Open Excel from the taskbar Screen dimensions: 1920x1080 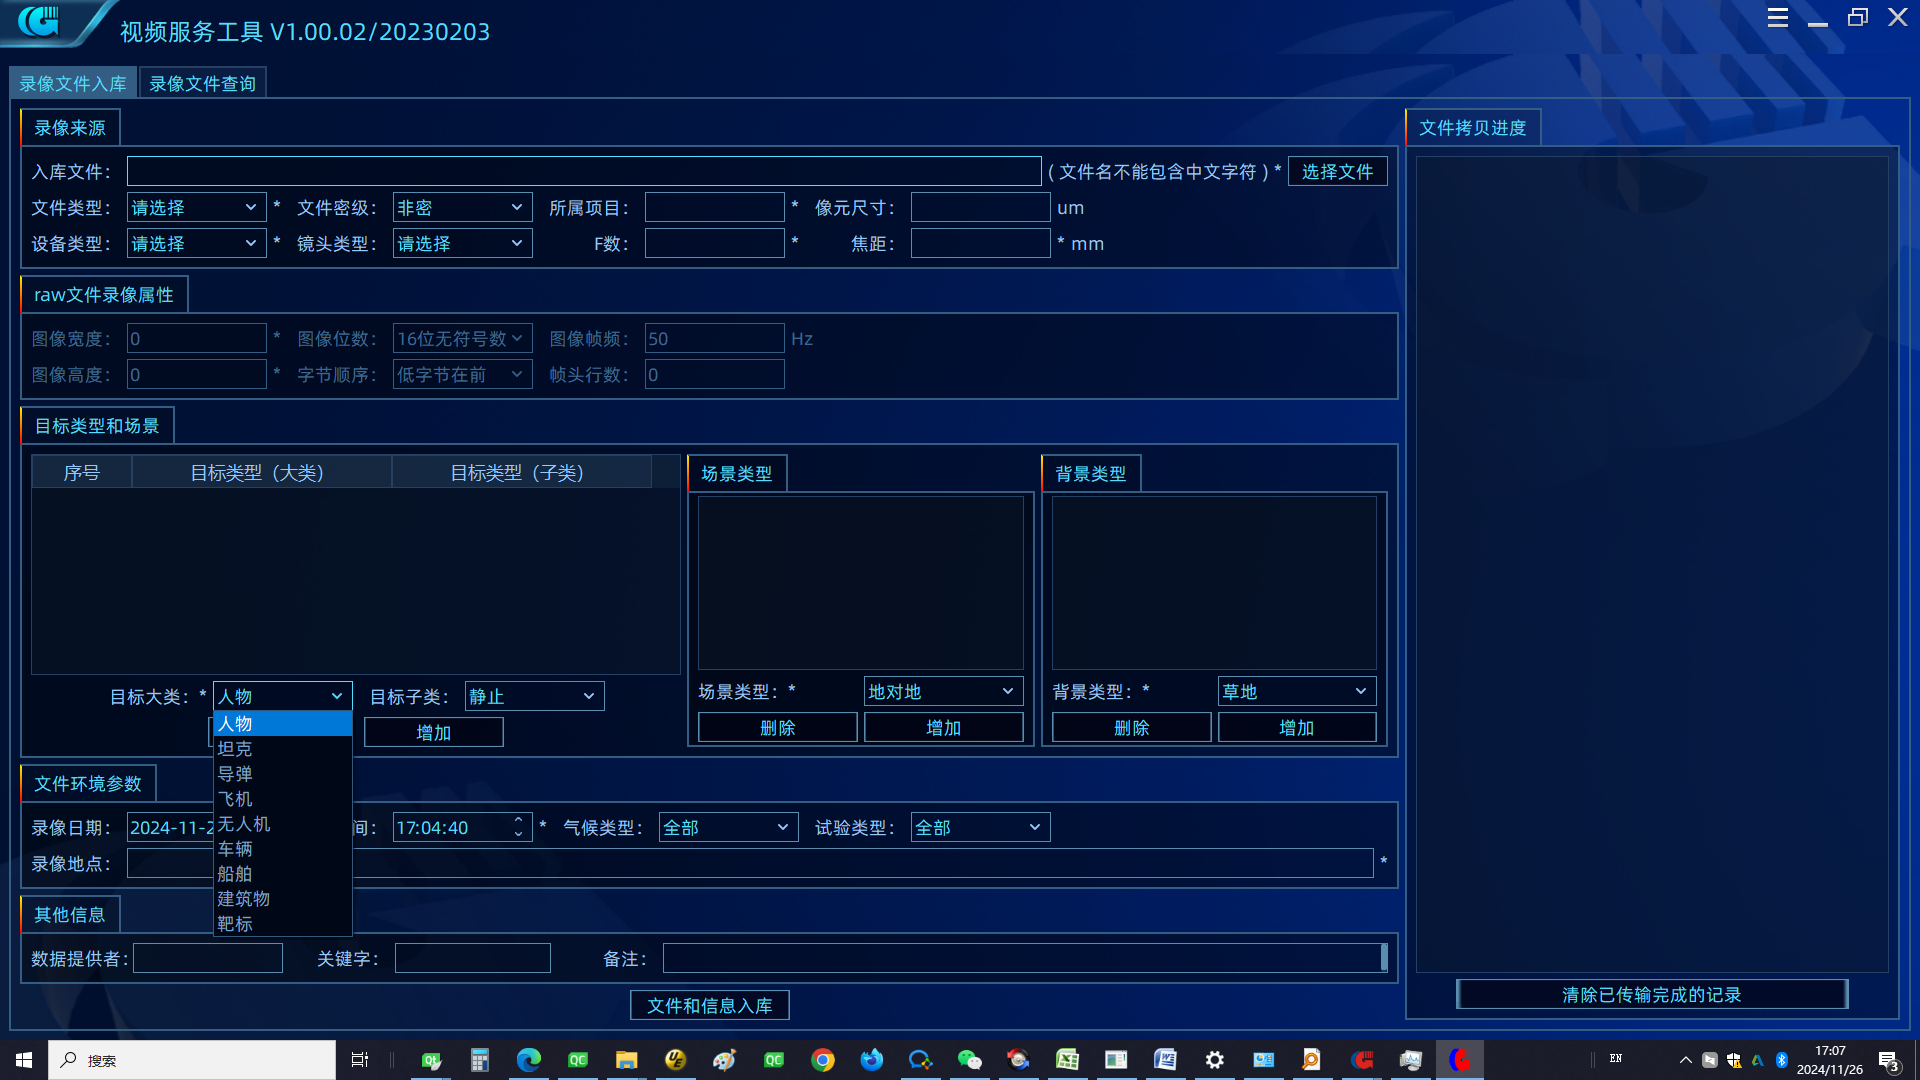(x=1067, y=1060)
